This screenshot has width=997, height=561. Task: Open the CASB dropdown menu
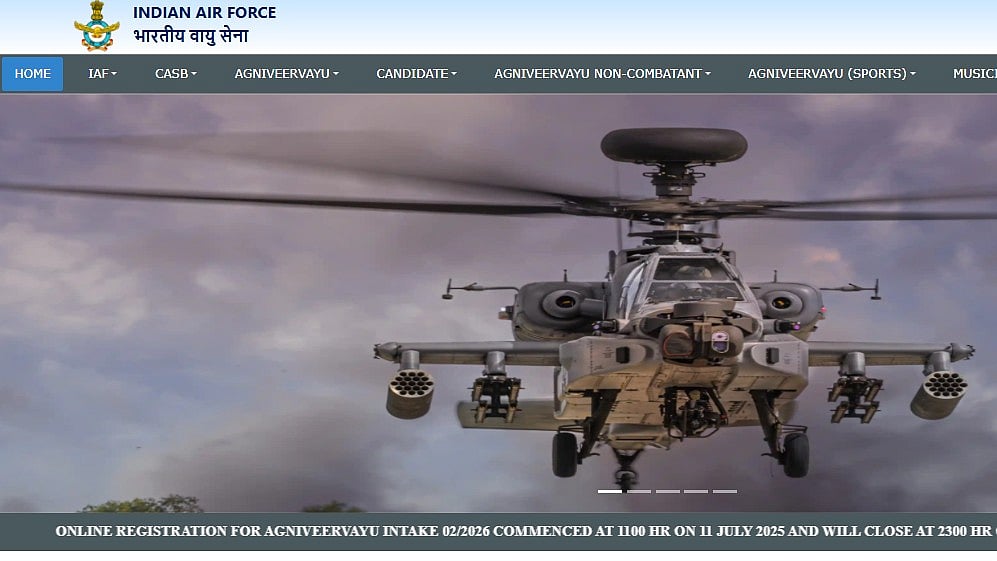[175, 74]
